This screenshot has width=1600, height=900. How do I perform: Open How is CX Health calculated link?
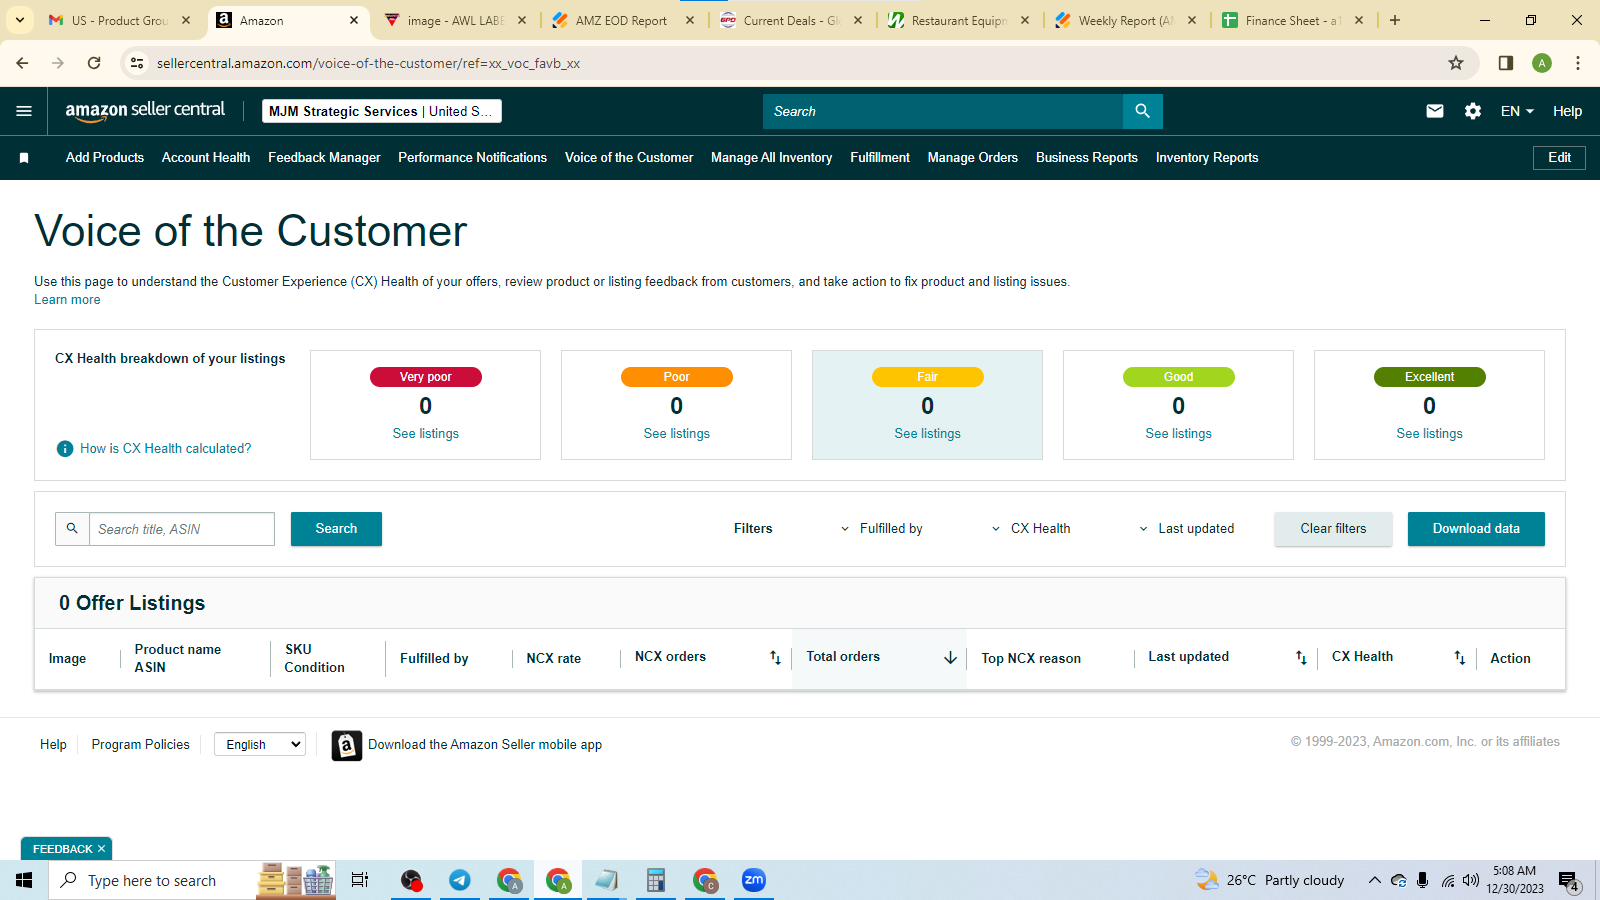166,449
